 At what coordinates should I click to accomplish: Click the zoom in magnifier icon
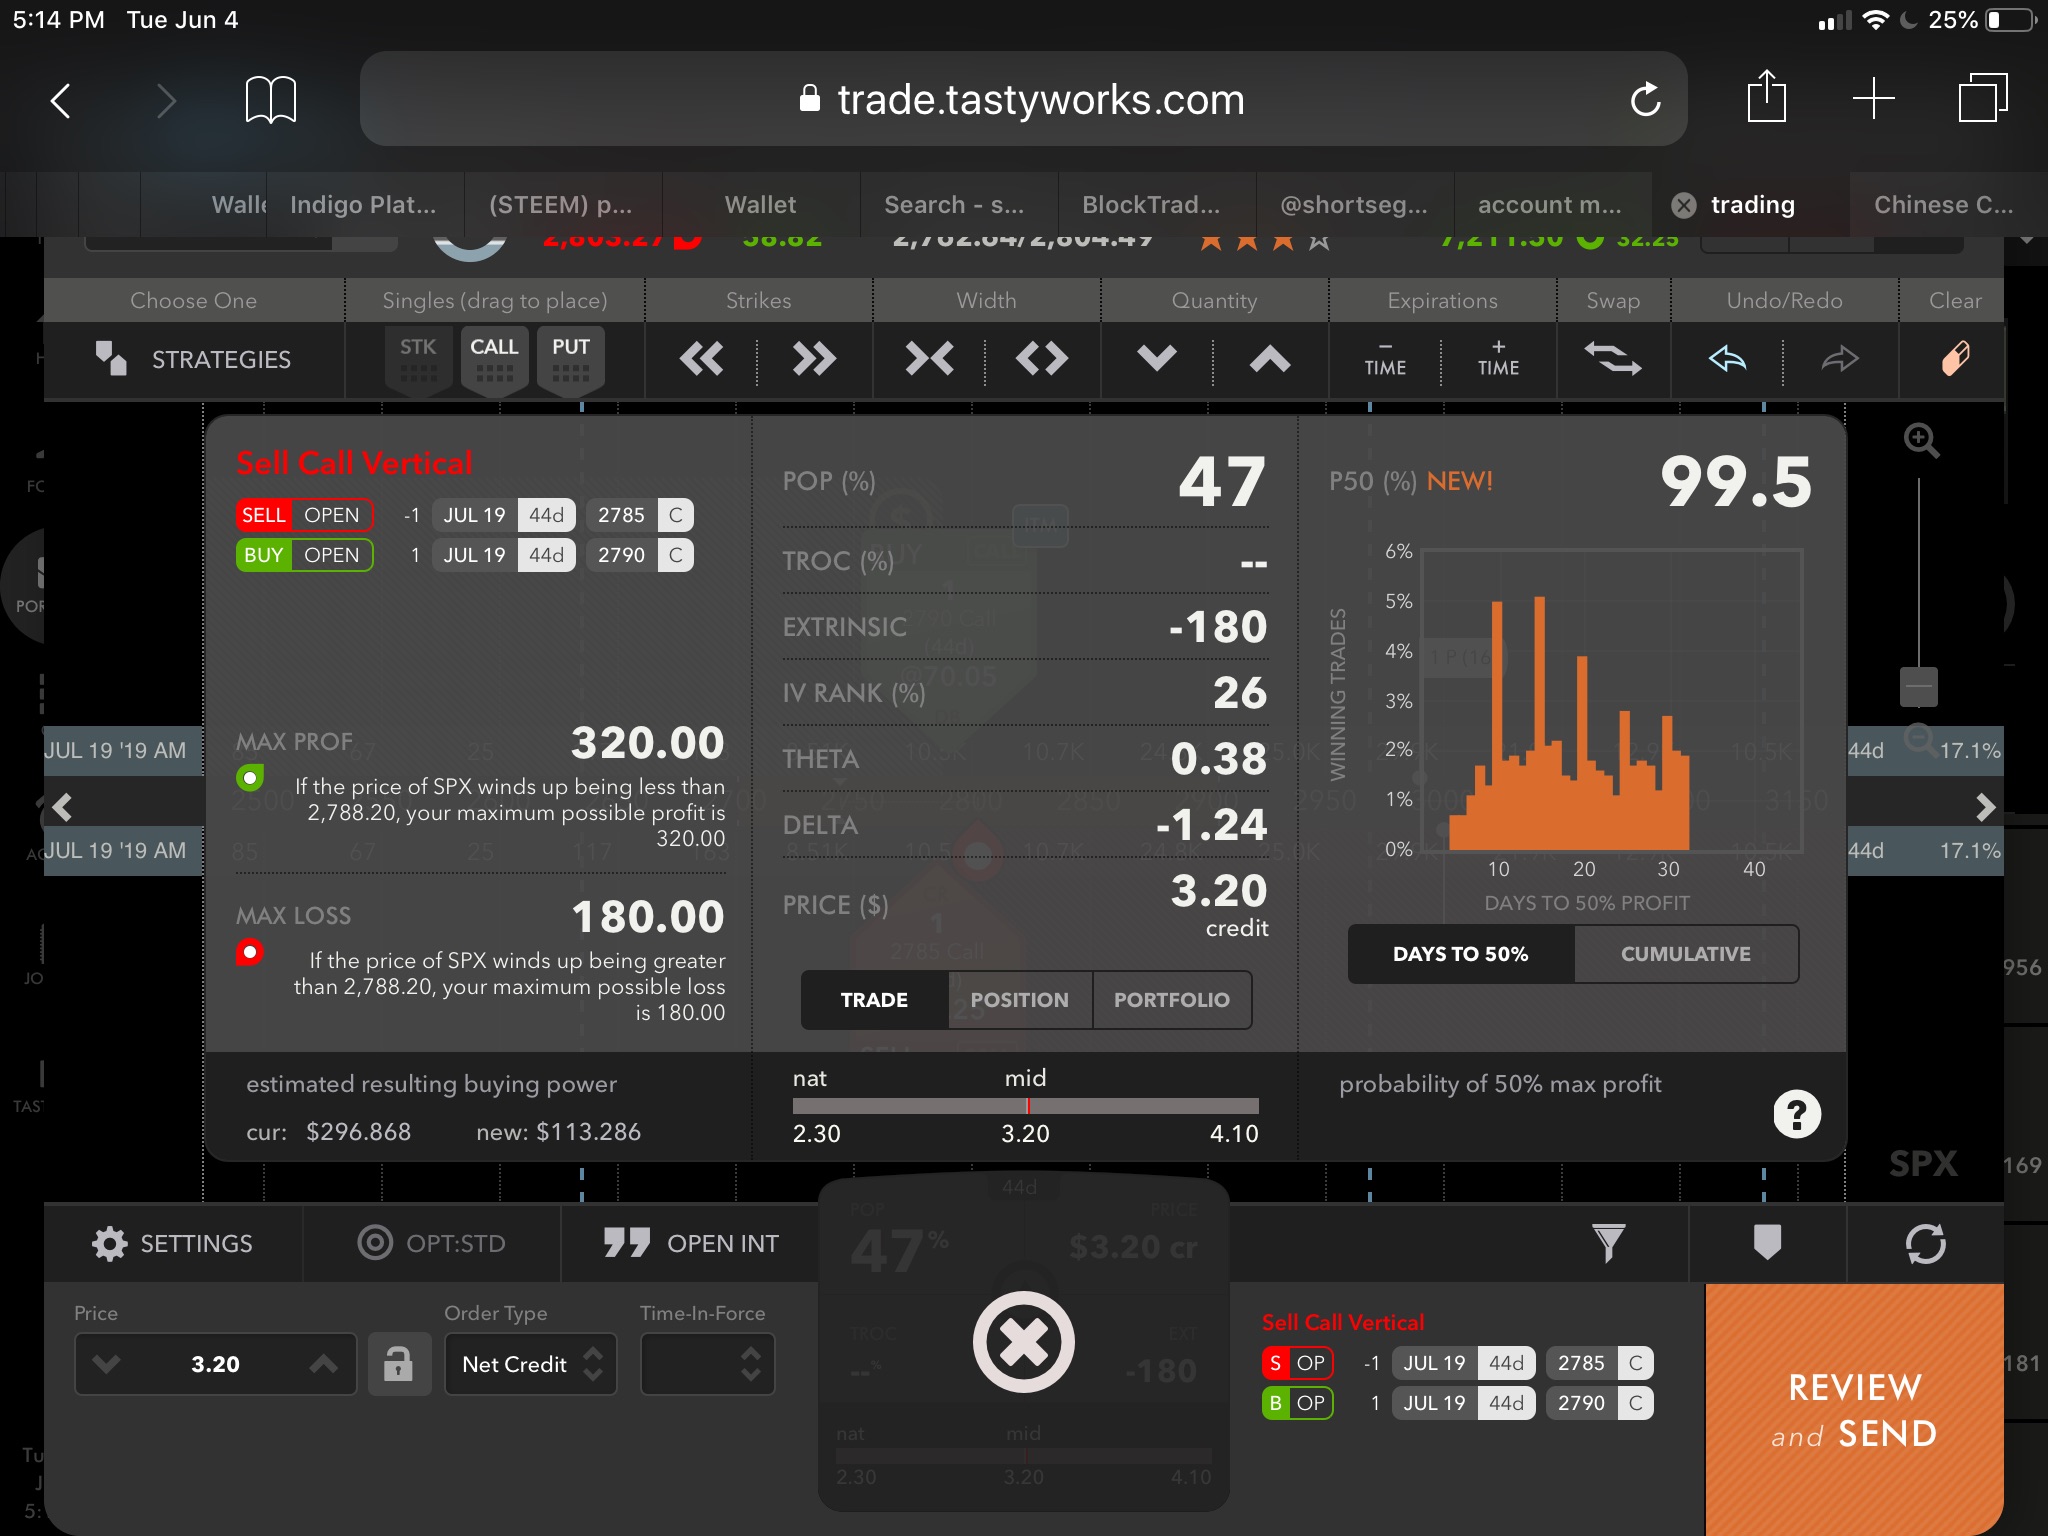point(1921,440)
